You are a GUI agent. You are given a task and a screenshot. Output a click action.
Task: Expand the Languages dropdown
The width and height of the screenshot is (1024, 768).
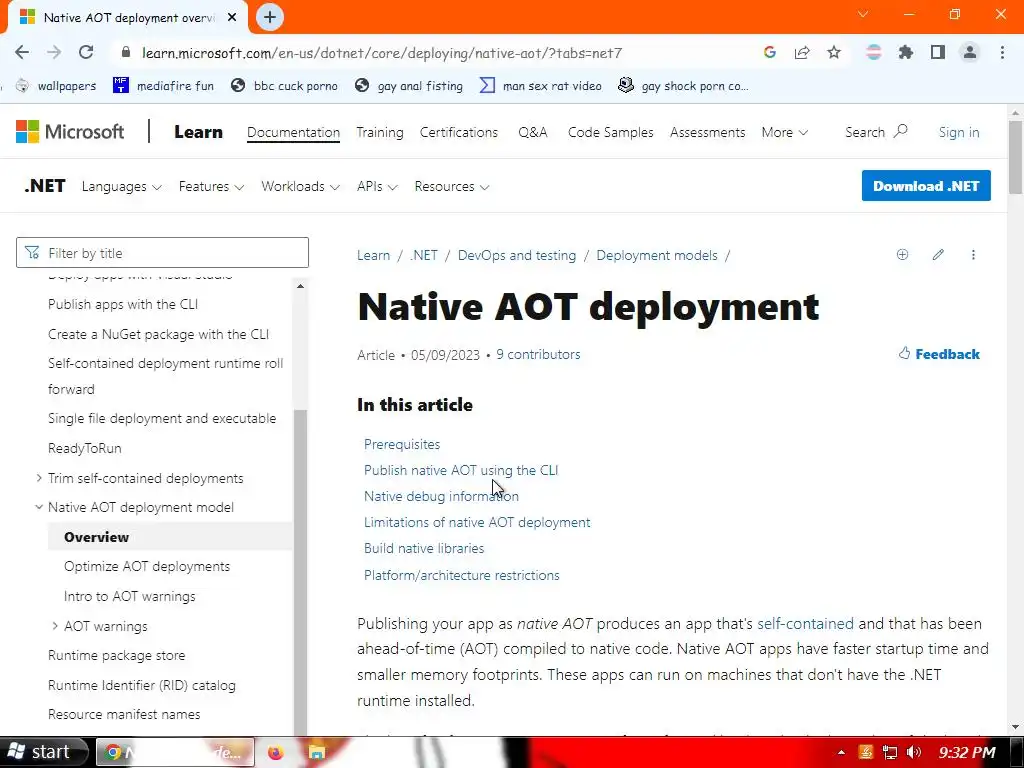(121, 187)
